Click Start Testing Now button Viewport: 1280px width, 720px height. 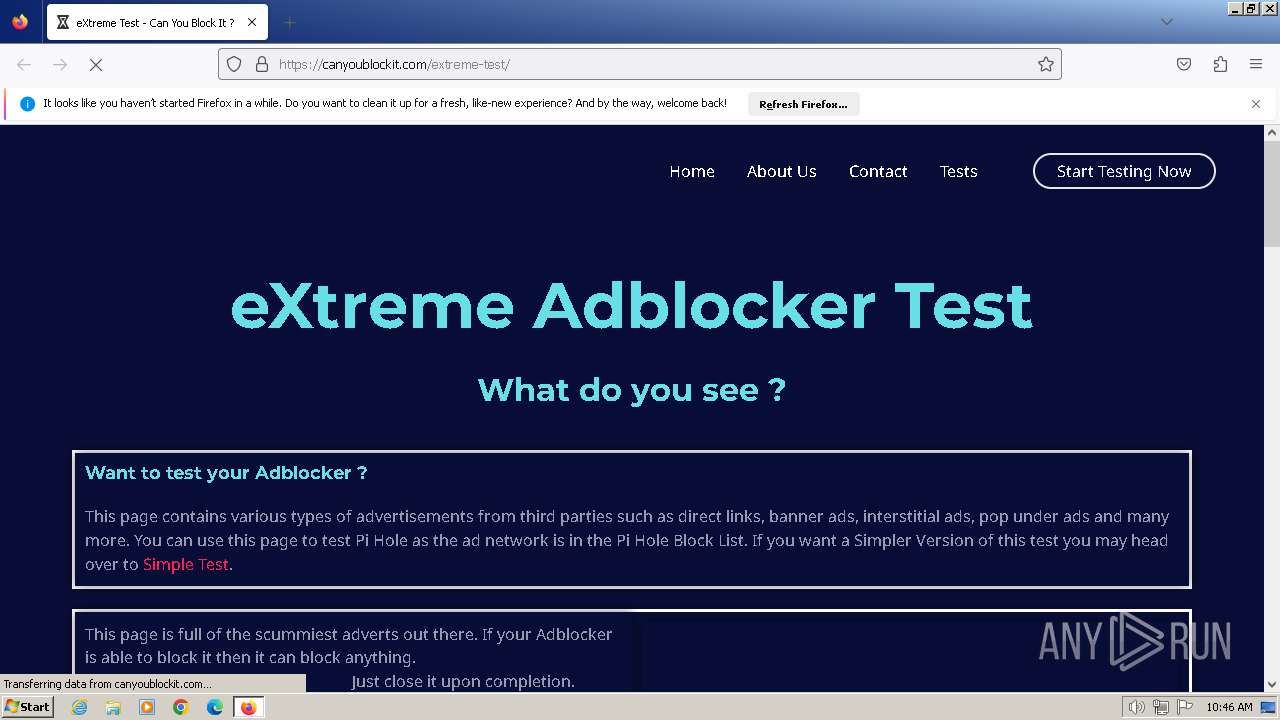[1124, 171]
